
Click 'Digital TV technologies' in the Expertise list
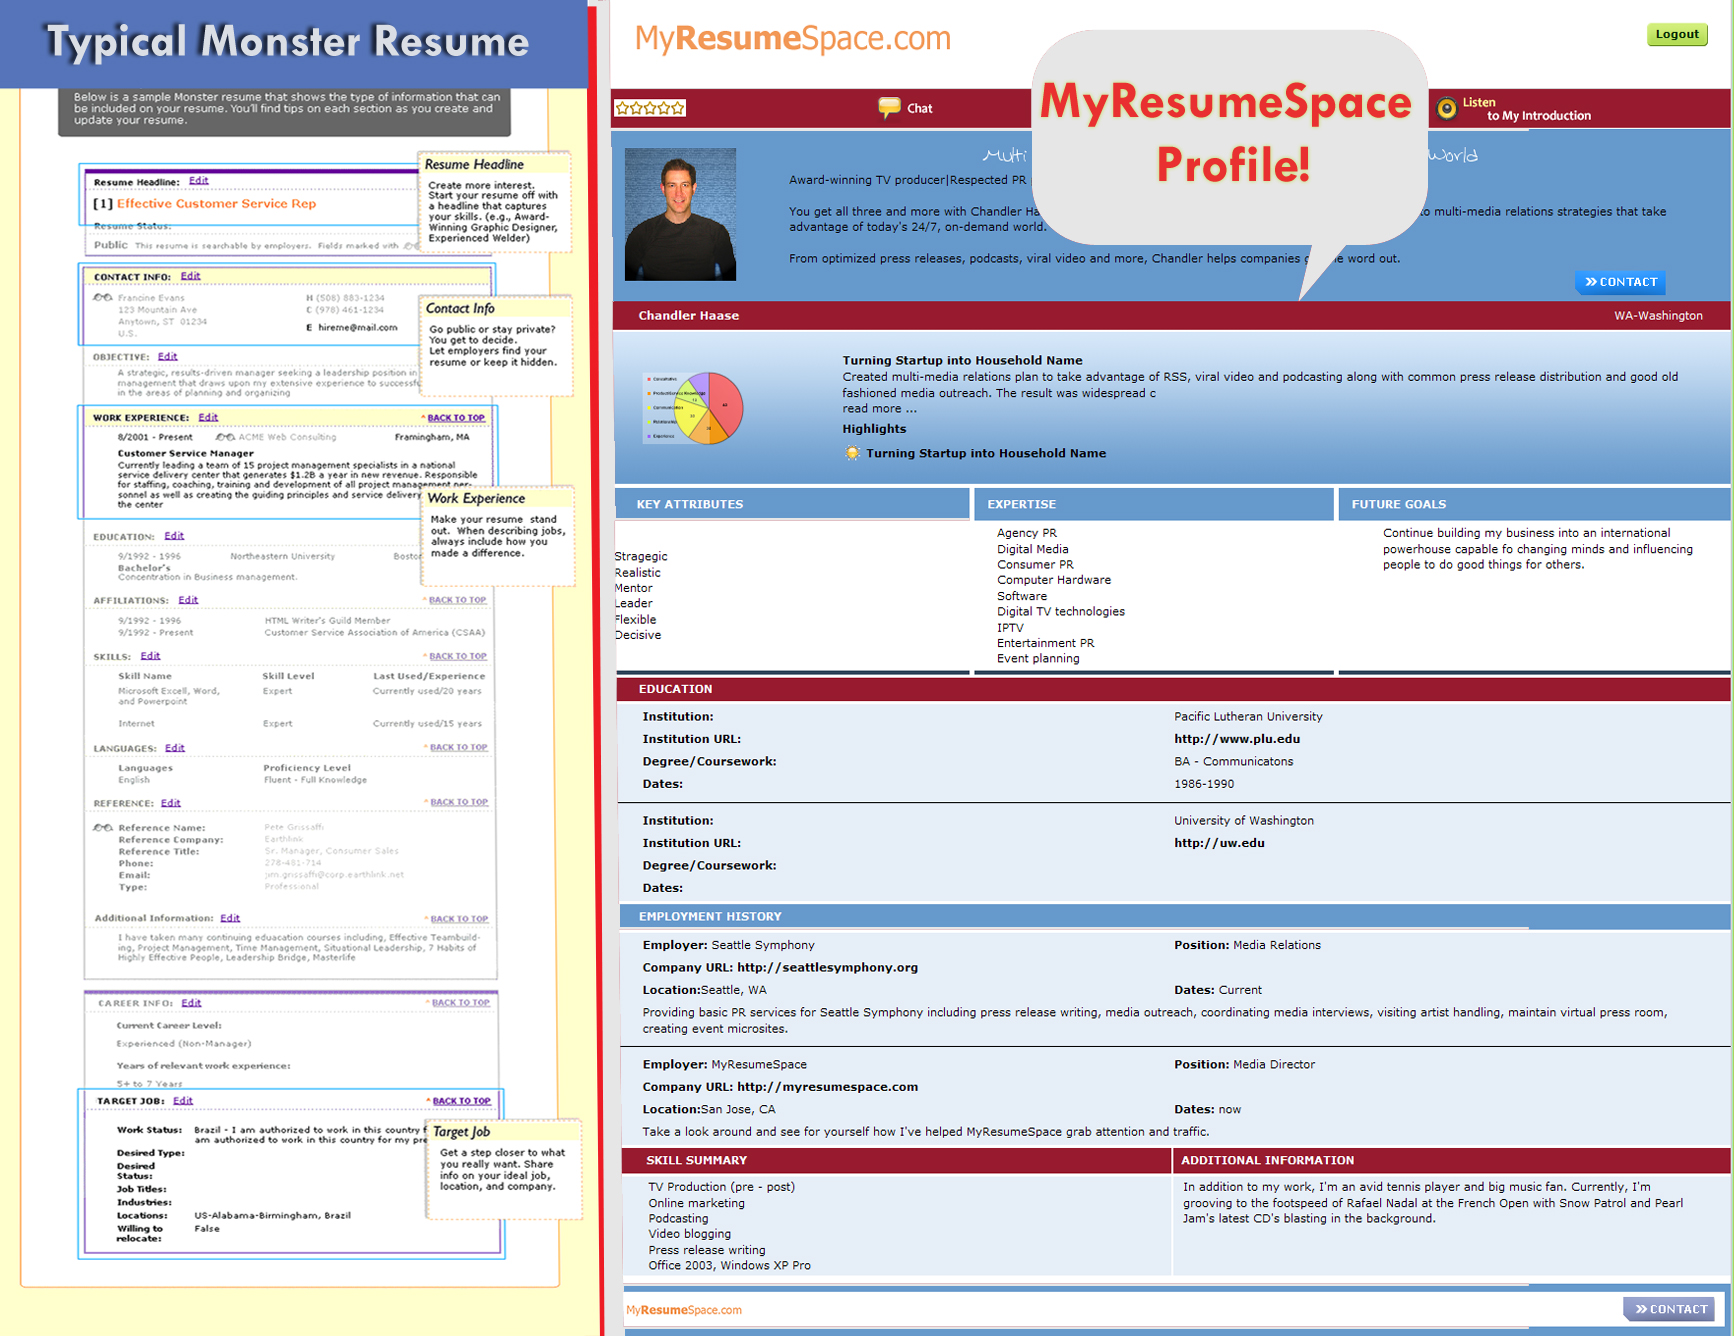tap(1061, 612)
